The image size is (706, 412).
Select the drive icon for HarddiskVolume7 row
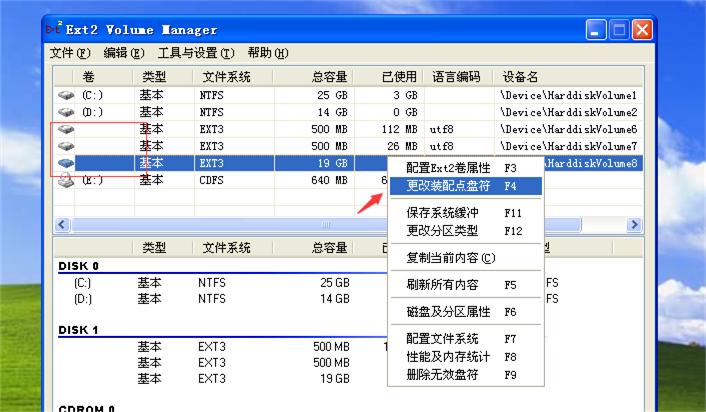pyautogui.click(x=66, y=146)
